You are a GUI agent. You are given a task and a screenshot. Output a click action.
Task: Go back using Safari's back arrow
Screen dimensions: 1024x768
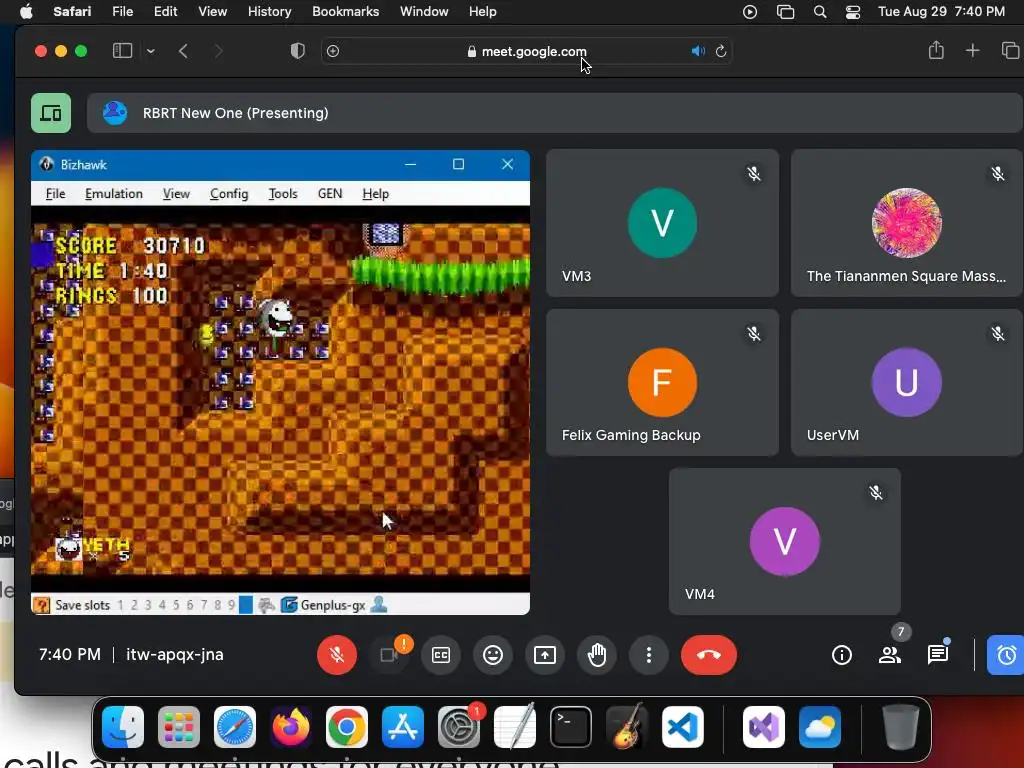tap(184, 51)
